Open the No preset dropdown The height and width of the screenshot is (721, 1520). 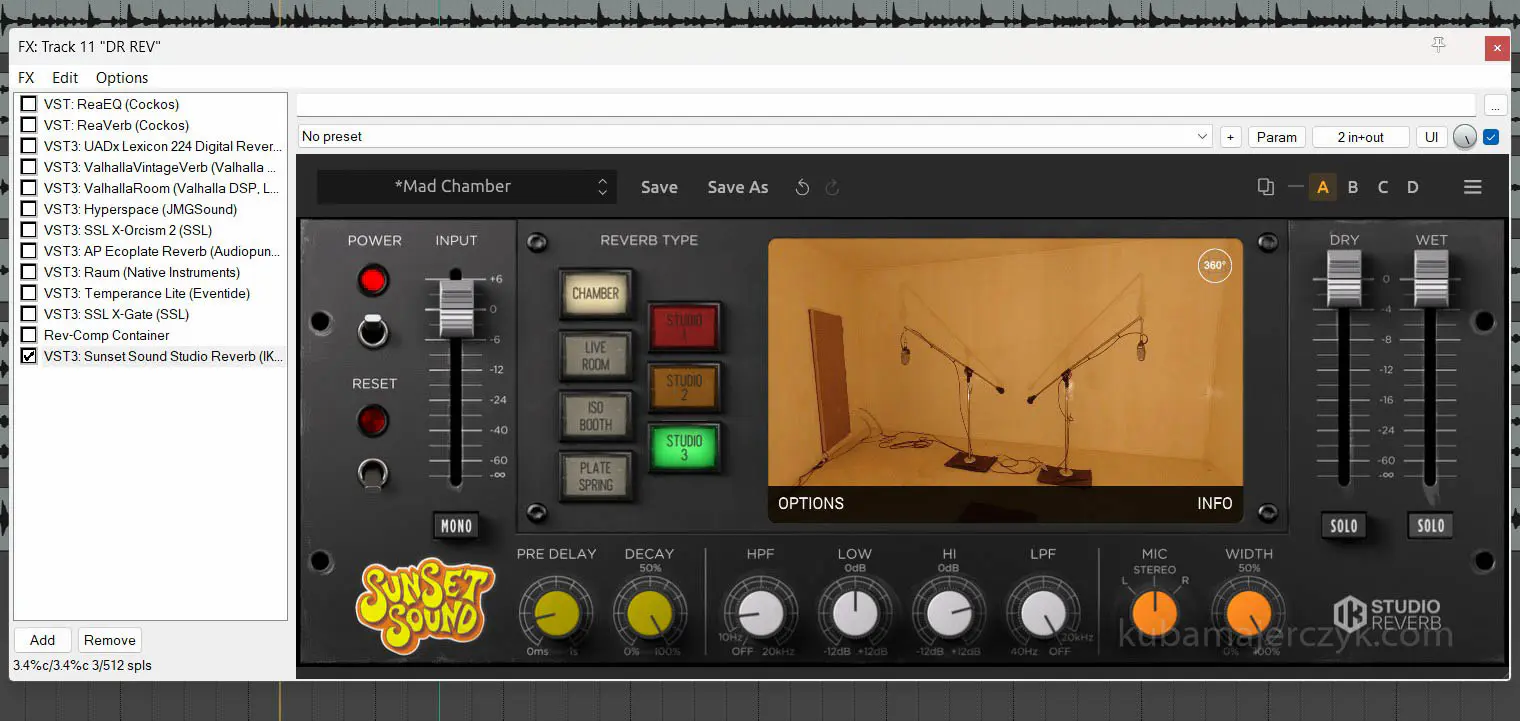pyautogui.click(x=756, y=137)
